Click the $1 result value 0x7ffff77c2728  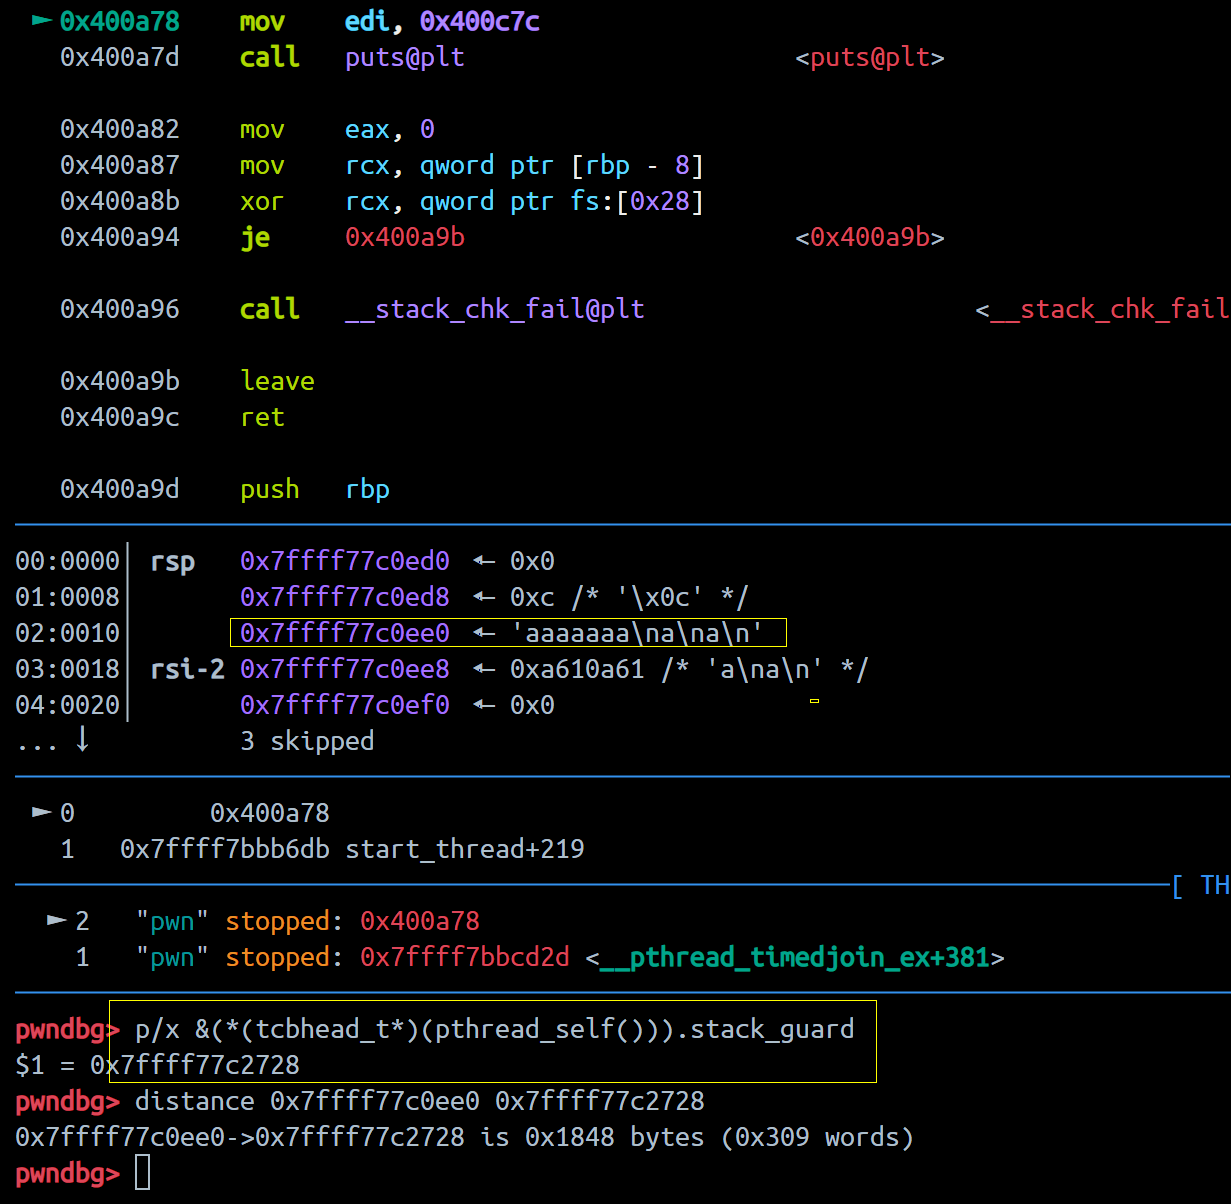[194, 1065]
